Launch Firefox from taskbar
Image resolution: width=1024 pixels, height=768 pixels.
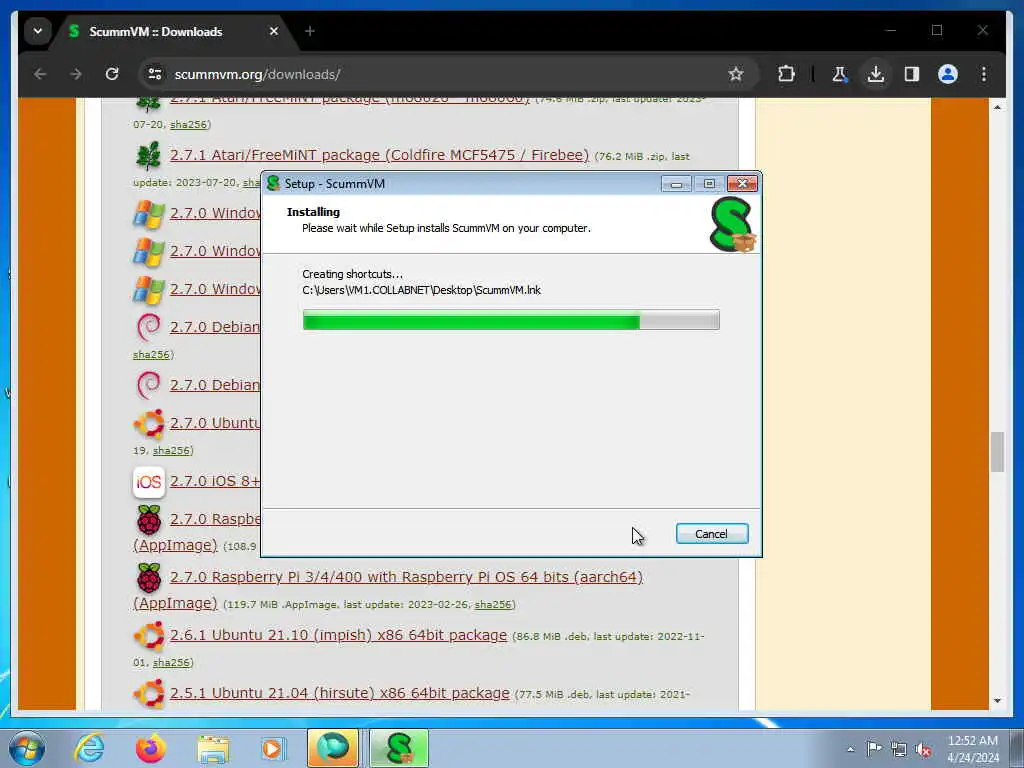click(150, 748)
